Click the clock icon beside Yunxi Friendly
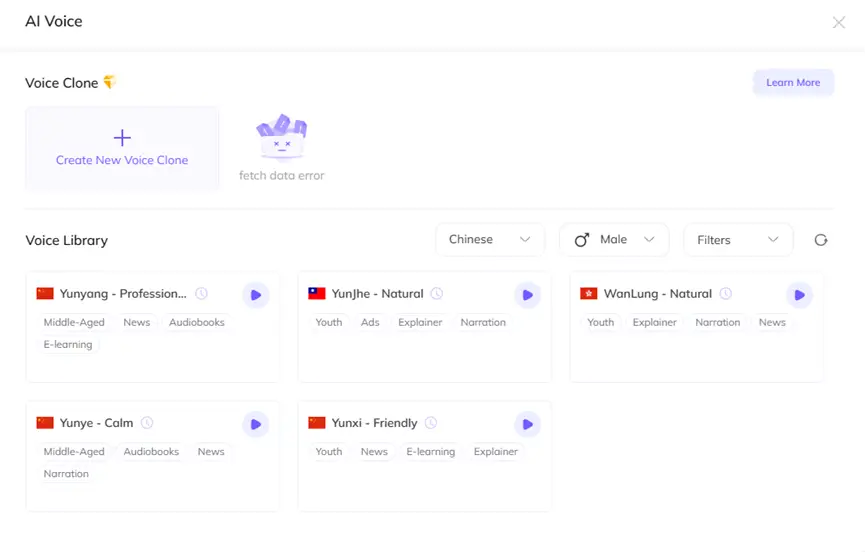865x552 pixels. click(431, 423)
